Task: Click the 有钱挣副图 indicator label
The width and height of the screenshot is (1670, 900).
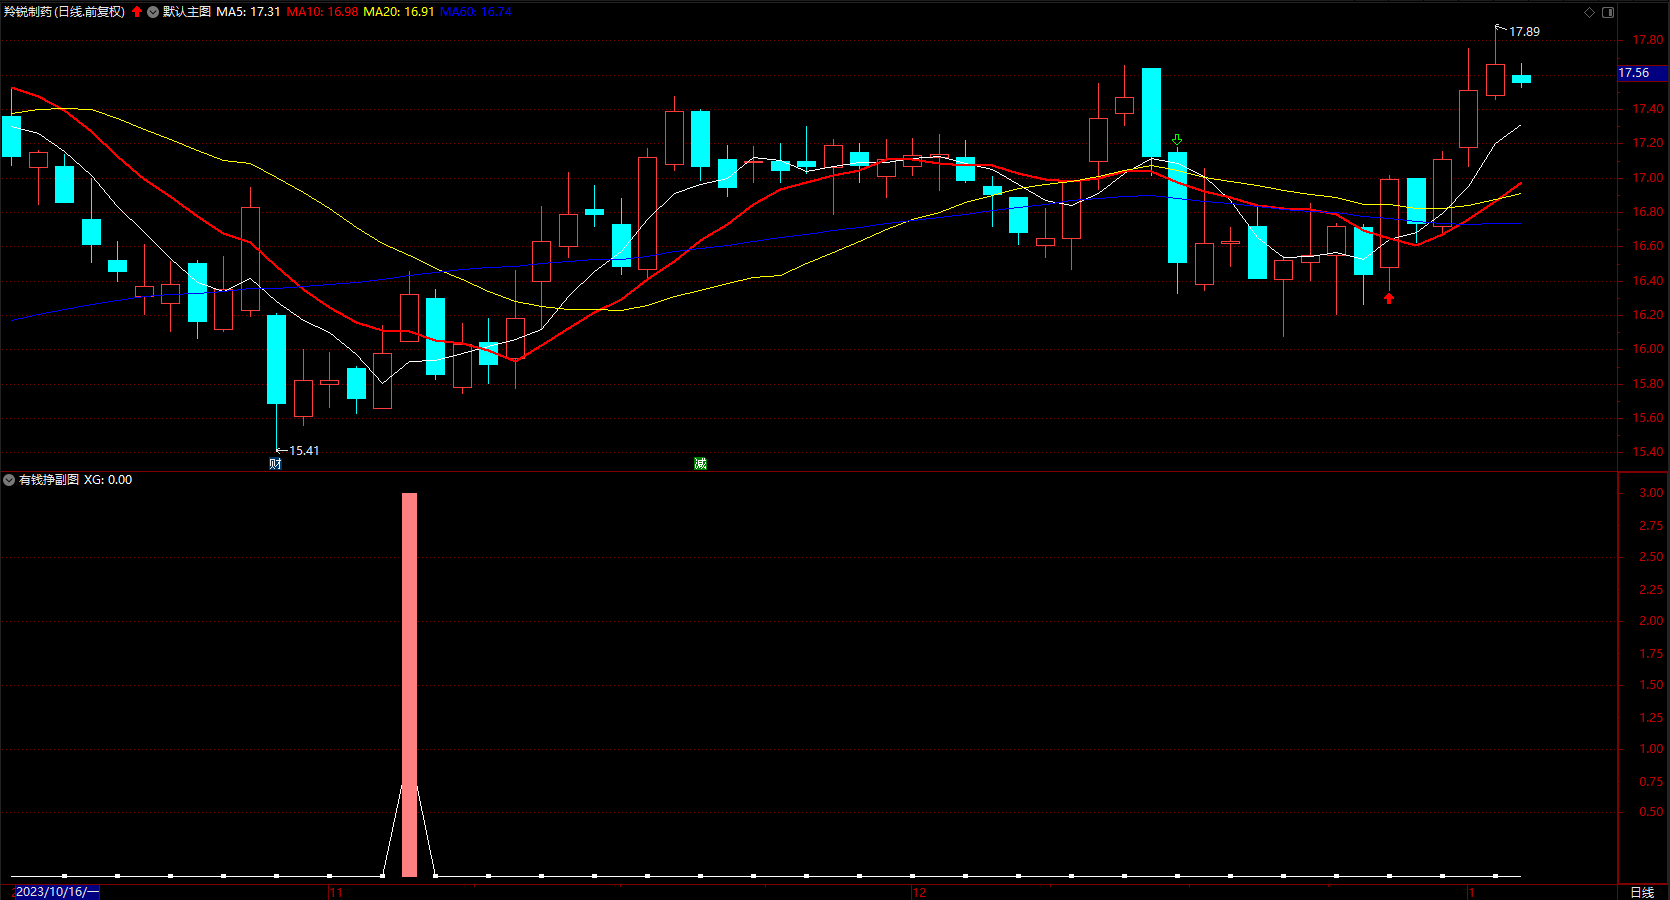Action: pyautogui.click(x=49, y=480)
